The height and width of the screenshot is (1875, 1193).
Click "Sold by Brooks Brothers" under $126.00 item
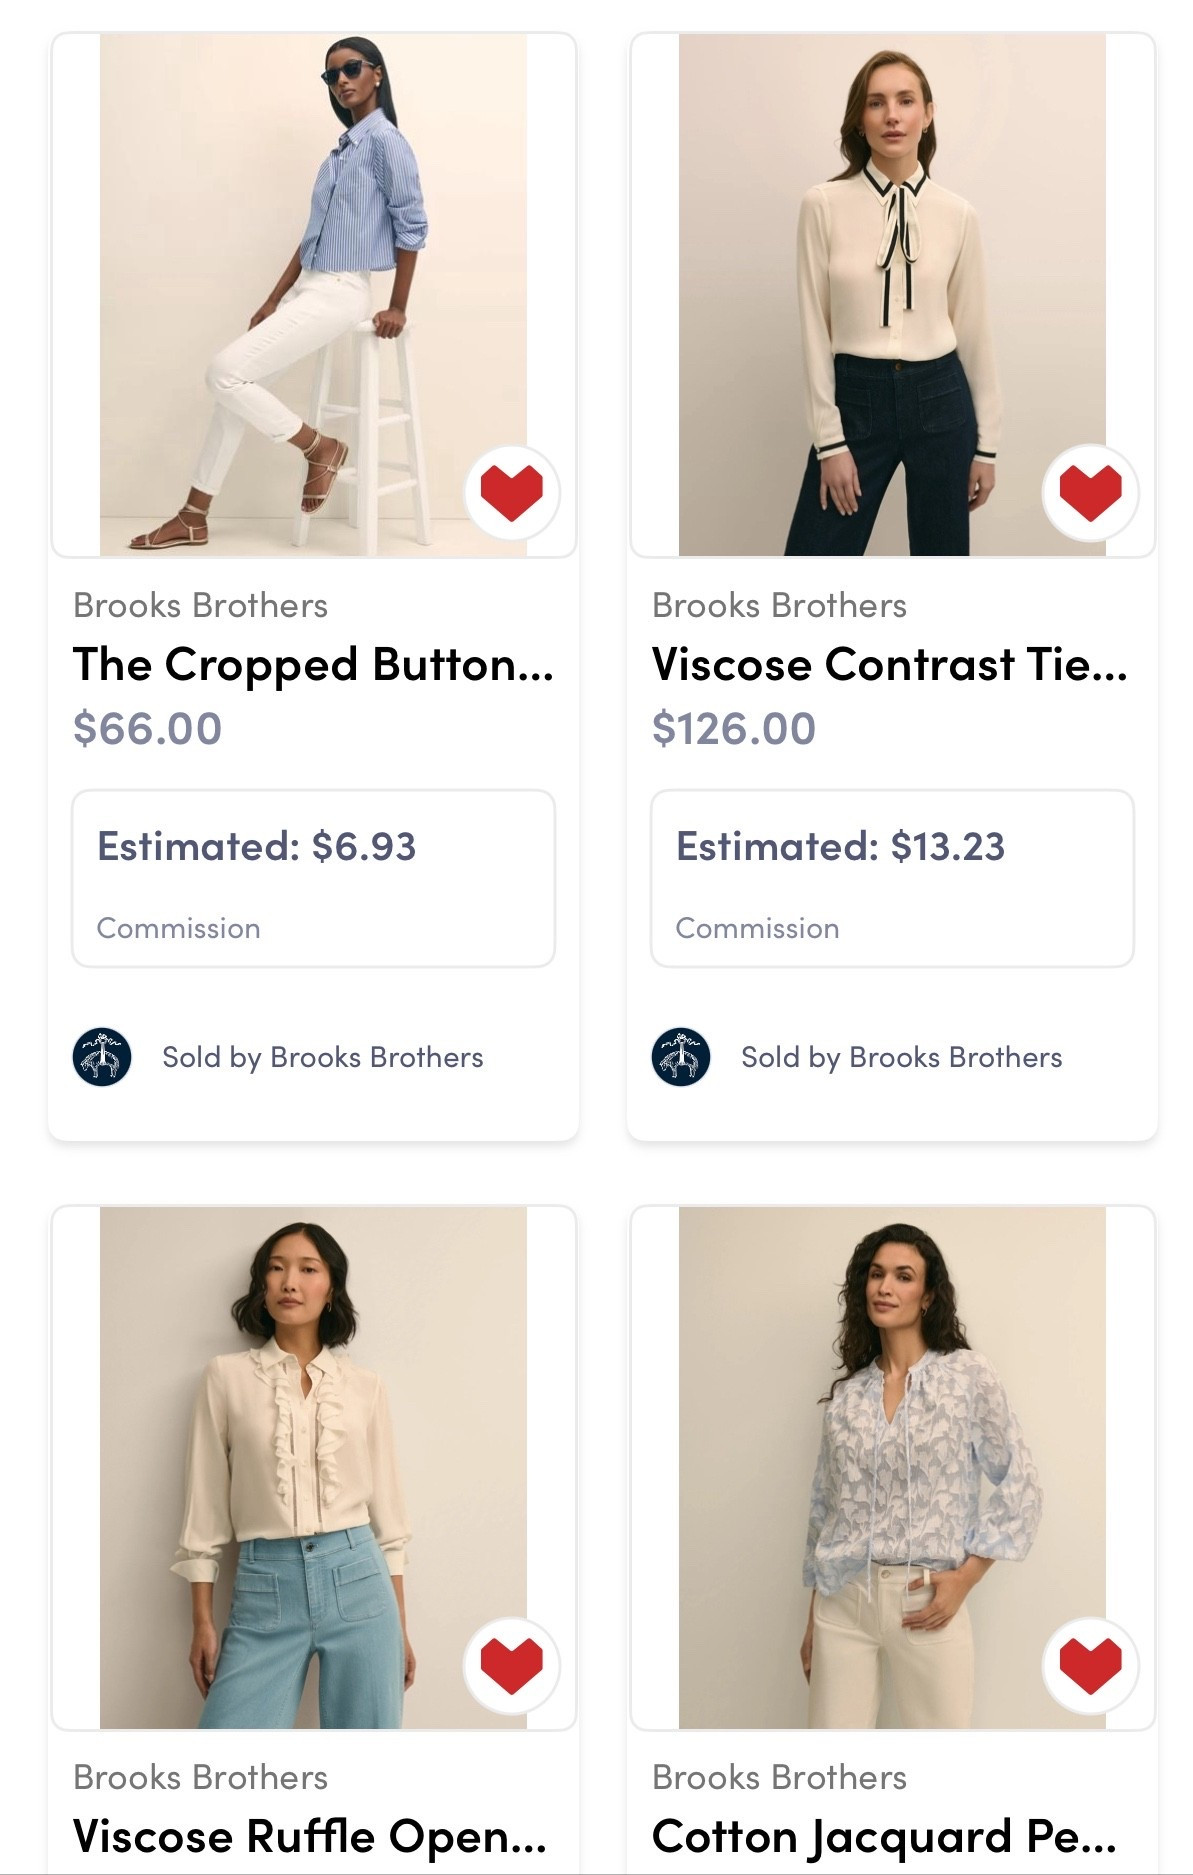click(901, 1057)
